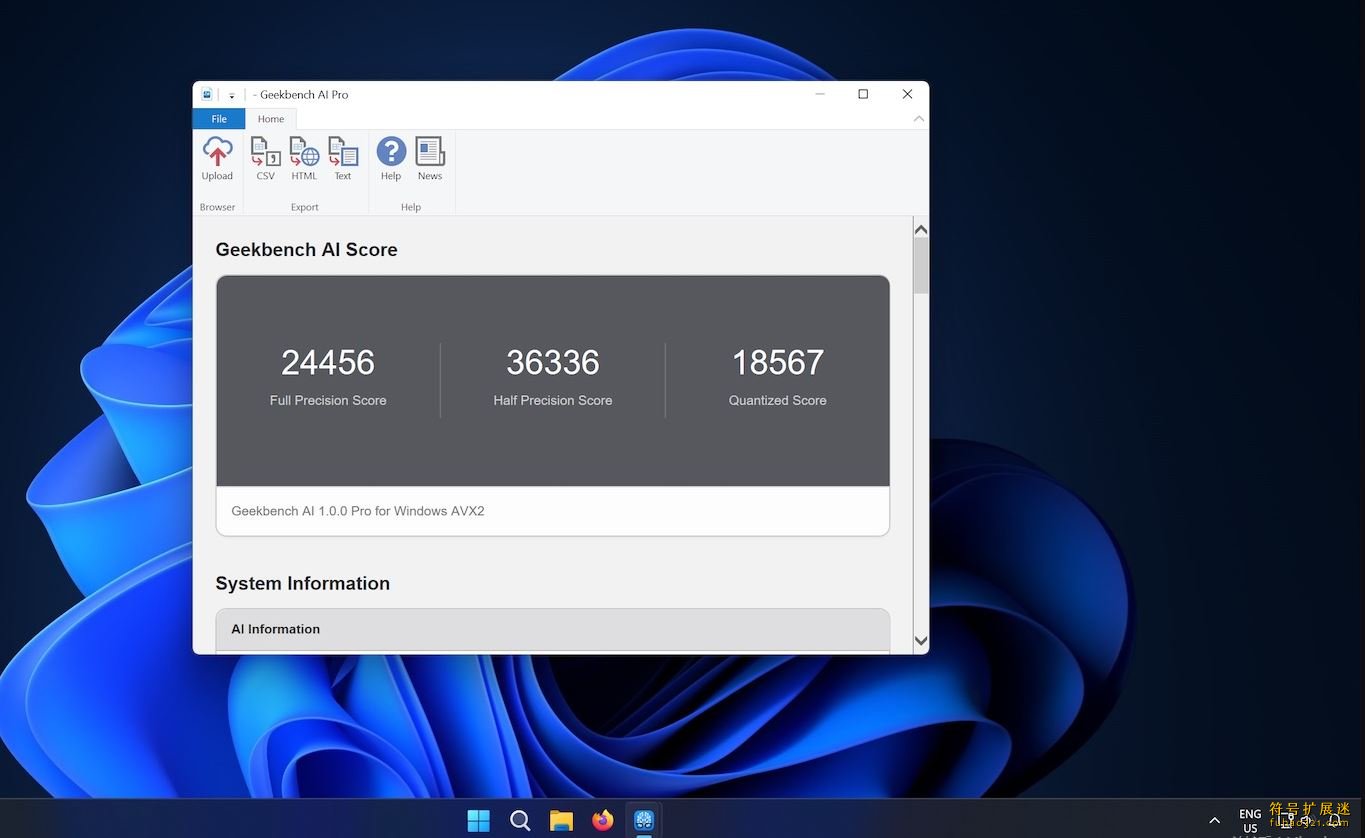Image resolution: width=1365 pixels, height=838 pixels.
Task: Click the Geekbench AI Score heading
Action: pos(306,250)
